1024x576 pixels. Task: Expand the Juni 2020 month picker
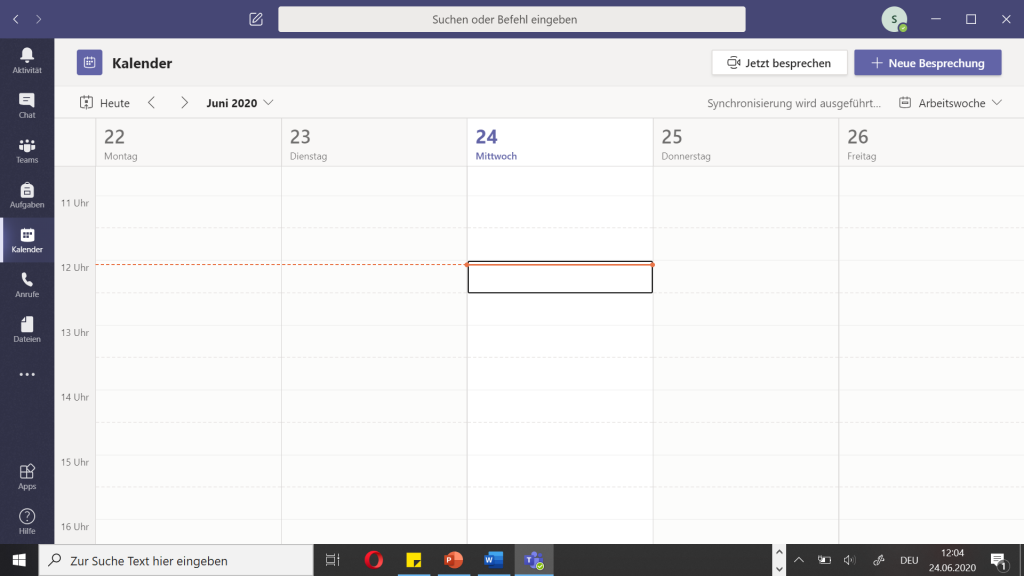240,103
